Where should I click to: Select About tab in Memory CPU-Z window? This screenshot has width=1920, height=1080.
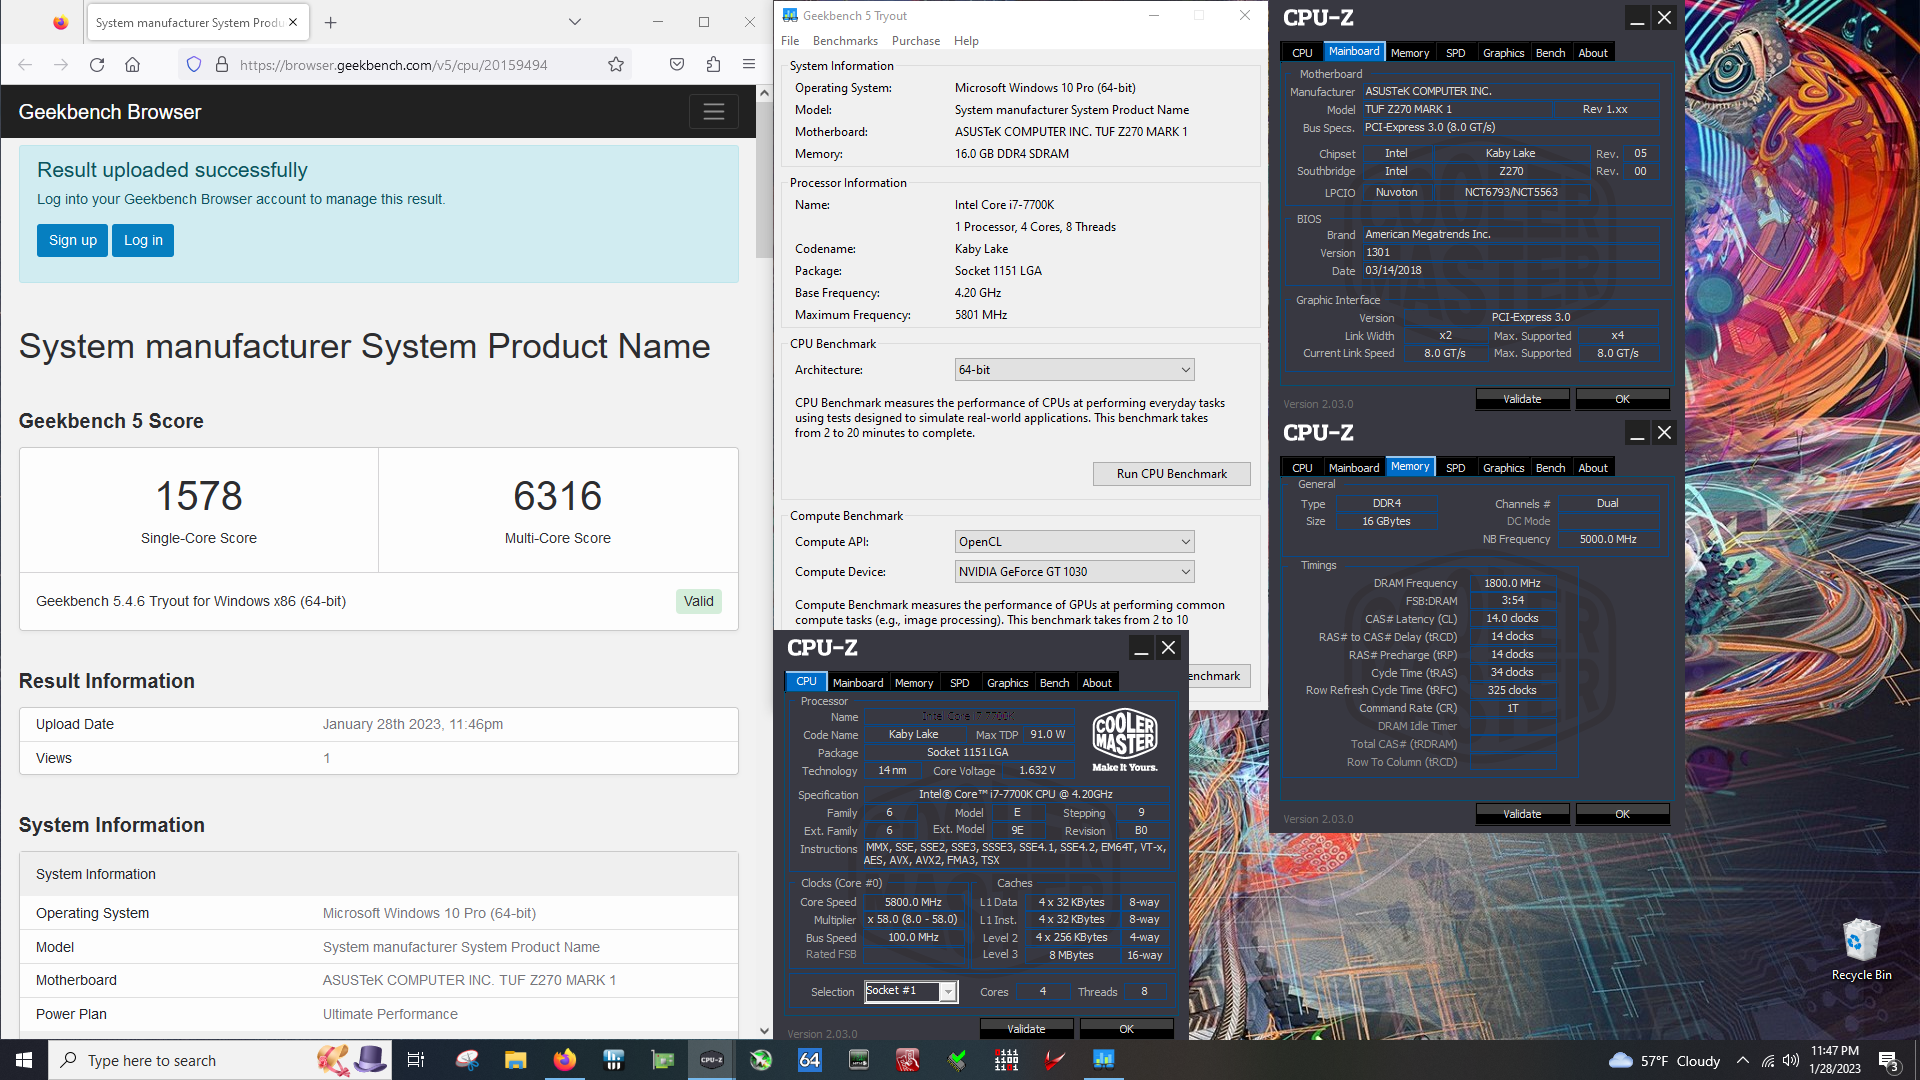pyautogui.click(x=1593, y=468)
